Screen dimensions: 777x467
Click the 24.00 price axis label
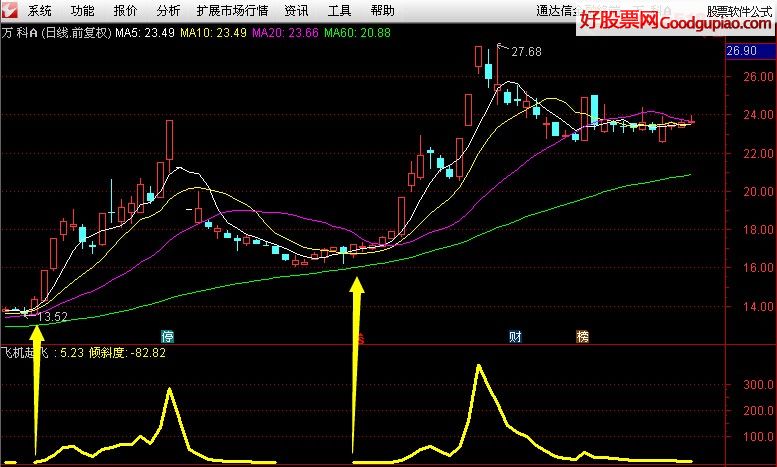[x=758, y=115]
